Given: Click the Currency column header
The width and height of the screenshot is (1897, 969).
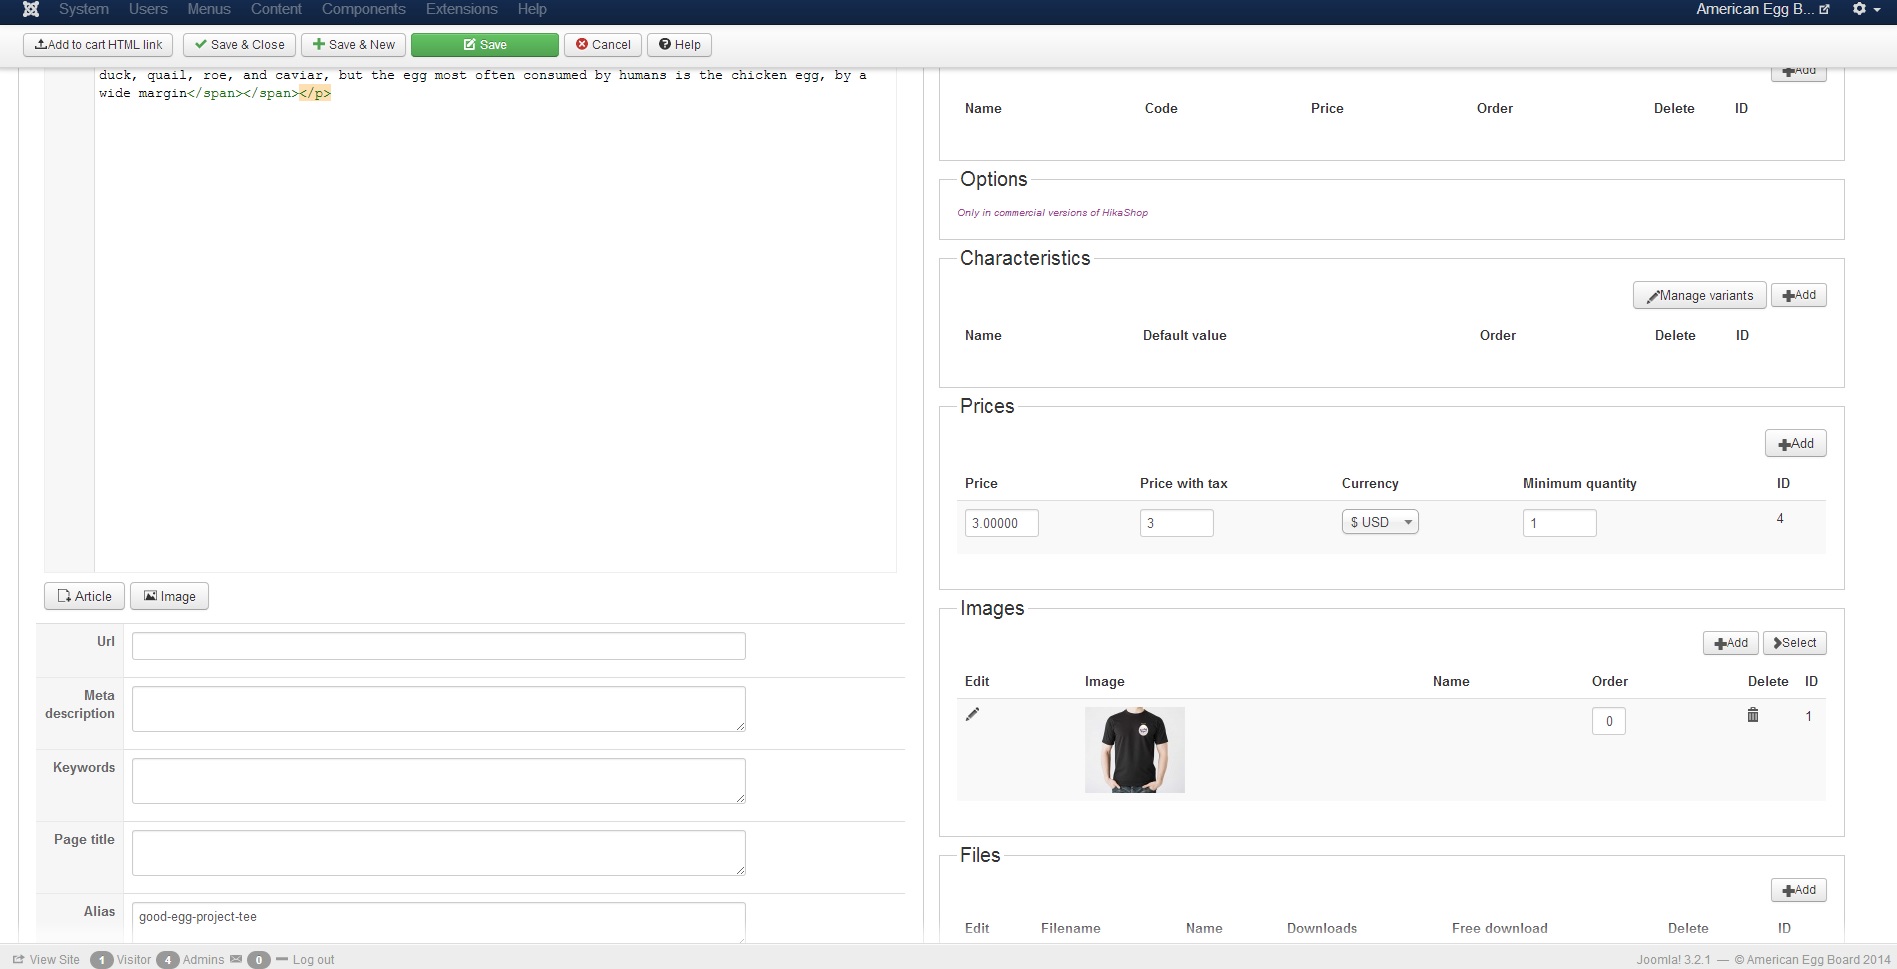Looking at the screenshot, I should (x=1370, y=483).
